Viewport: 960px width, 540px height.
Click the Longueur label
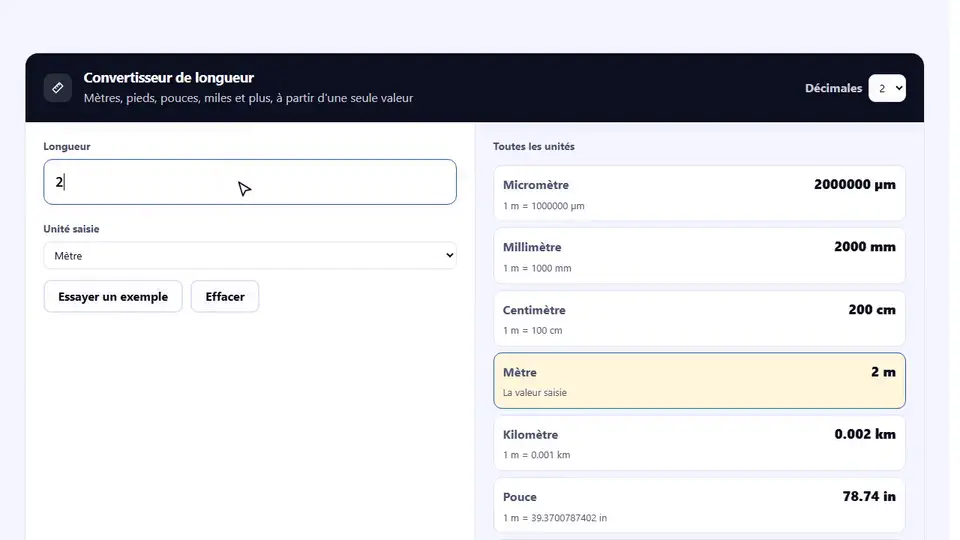(67, 146)
